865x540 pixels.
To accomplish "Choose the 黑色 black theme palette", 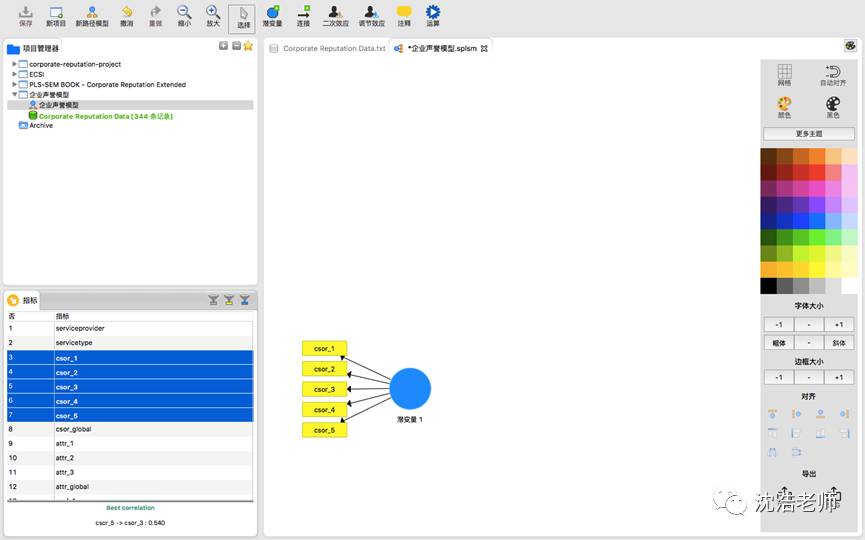I will pos(833,107).
